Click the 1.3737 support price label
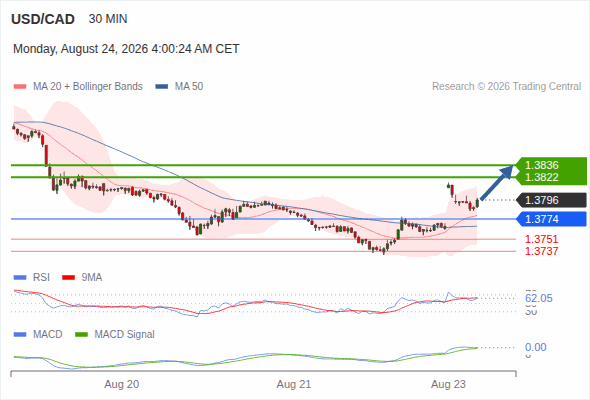This screenshot has width=590, height=400. click(x=542, y=251)
